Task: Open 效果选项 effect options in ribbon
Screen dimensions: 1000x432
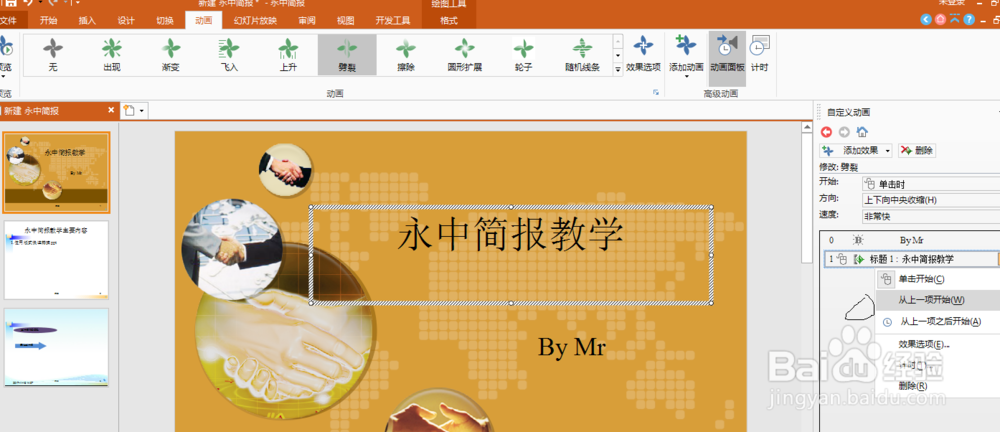Action: click(x=643, y=54)
